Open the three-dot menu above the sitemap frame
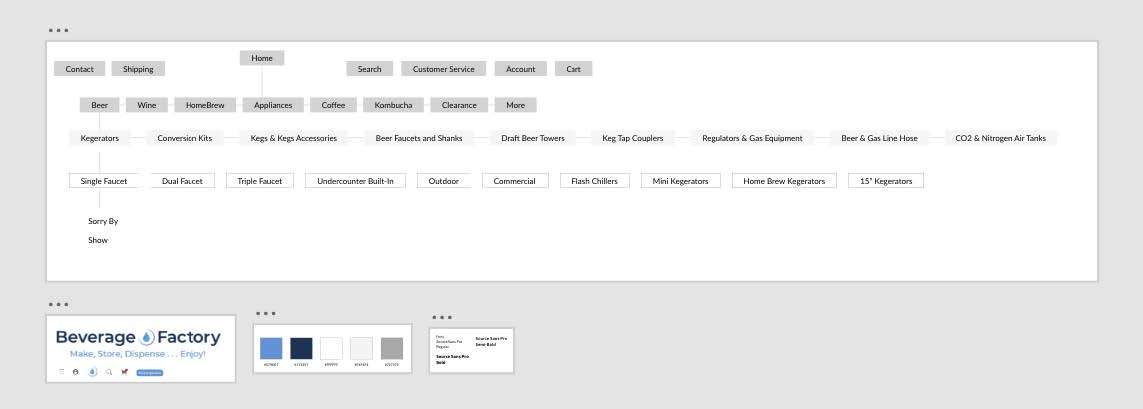 58,31
